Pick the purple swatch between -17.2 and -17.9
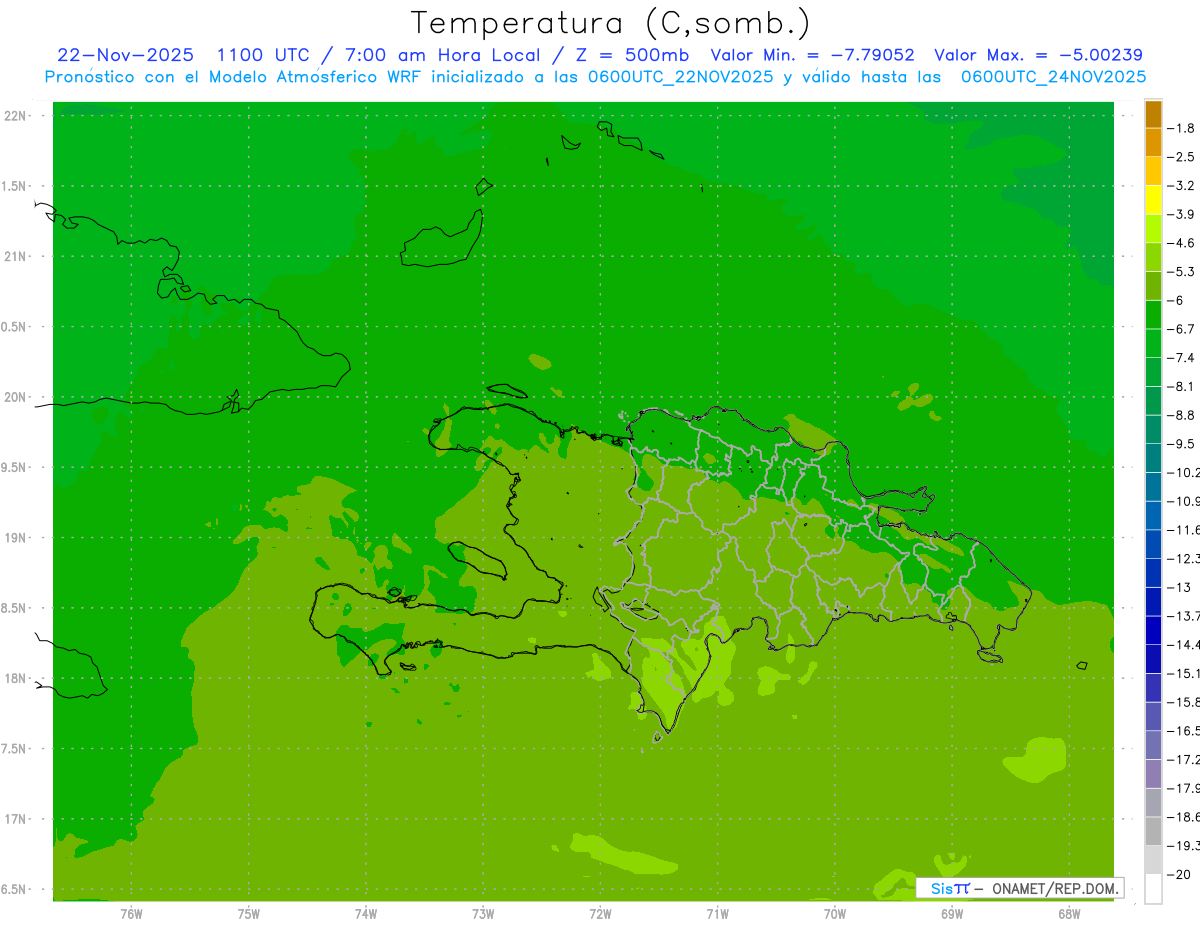Screen dimensions: 1200x927 tap(1153, 773)
